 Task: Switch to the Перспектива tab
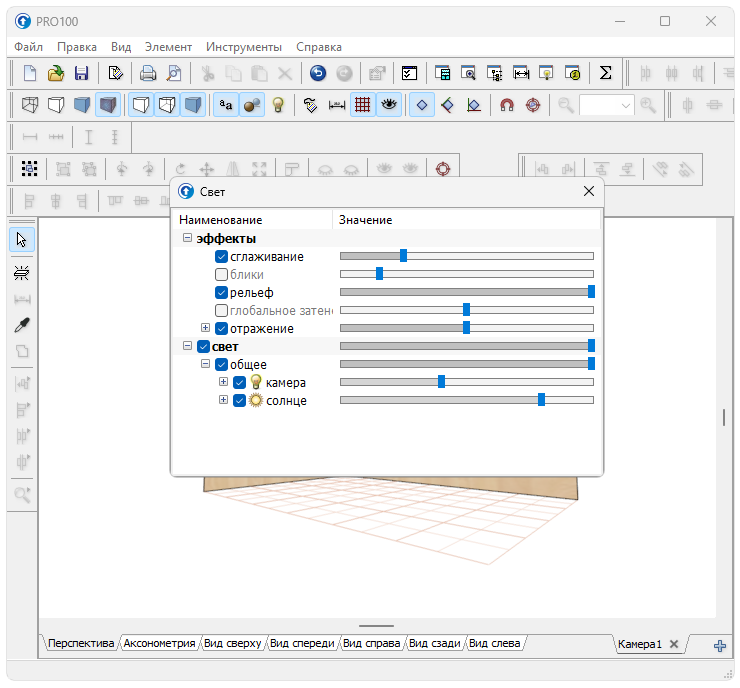tap(81, 643)
